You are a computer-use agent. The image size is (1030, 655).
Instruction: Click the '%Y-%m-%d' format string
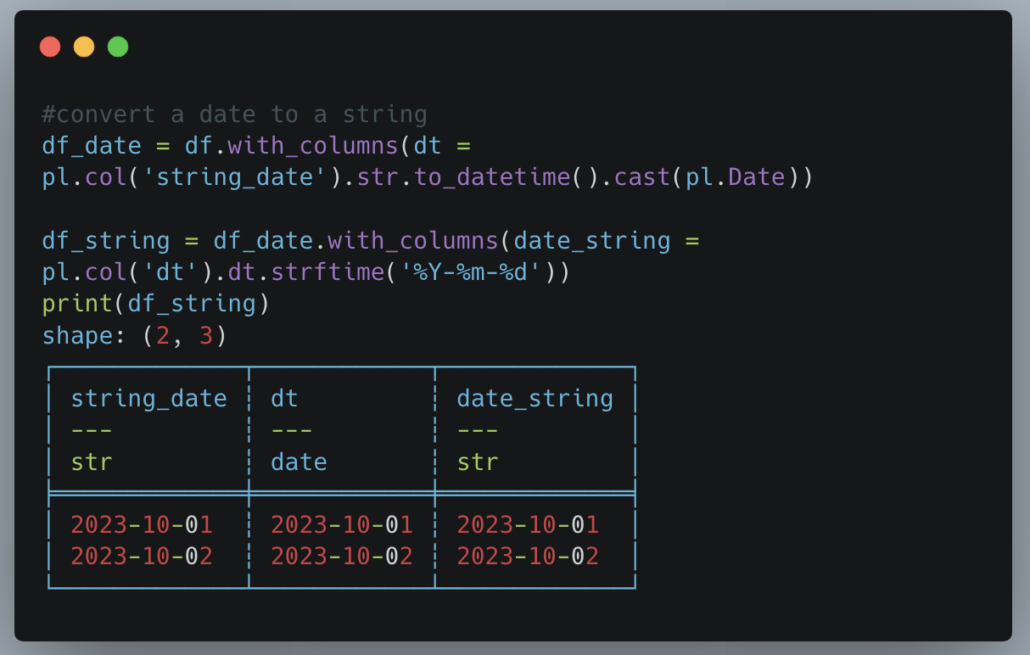coord(470,272)
